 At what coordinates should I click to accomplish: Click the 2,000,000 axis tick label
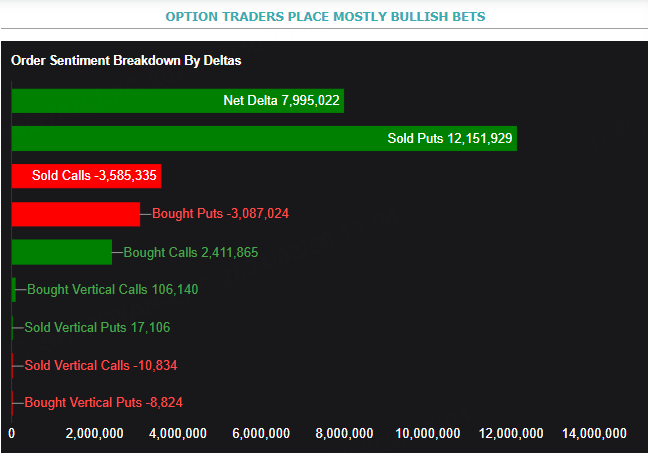94,433
